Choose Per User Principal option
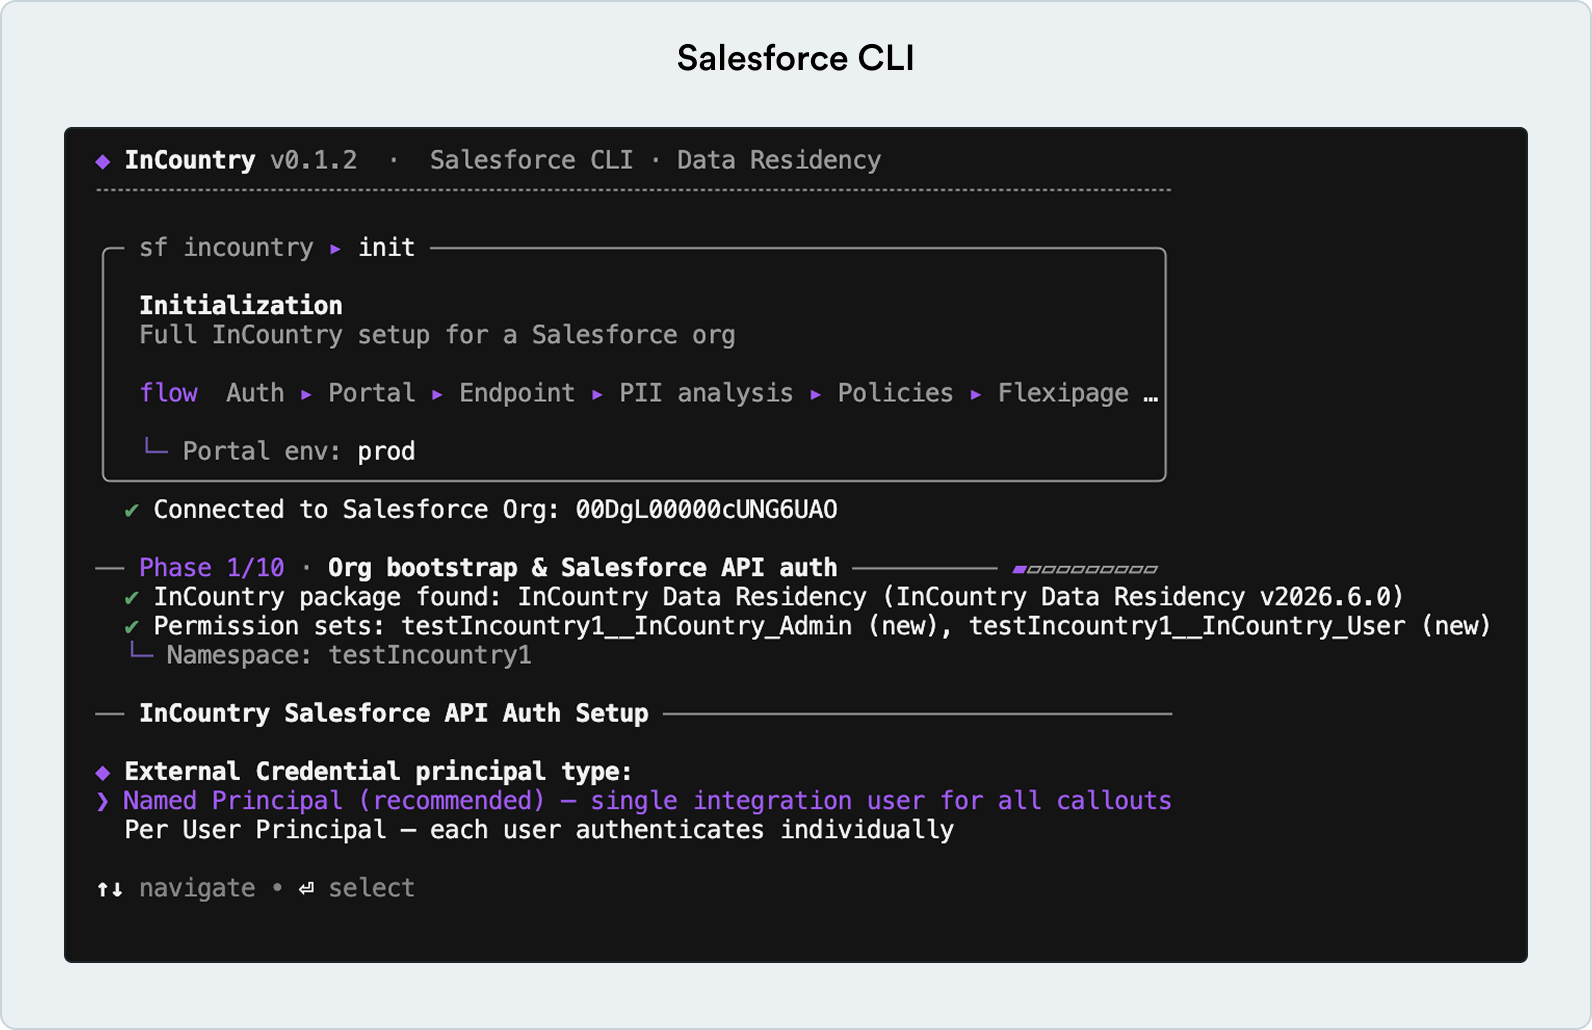Screen dimensions: 1592x1030 (x=539, y=830)
